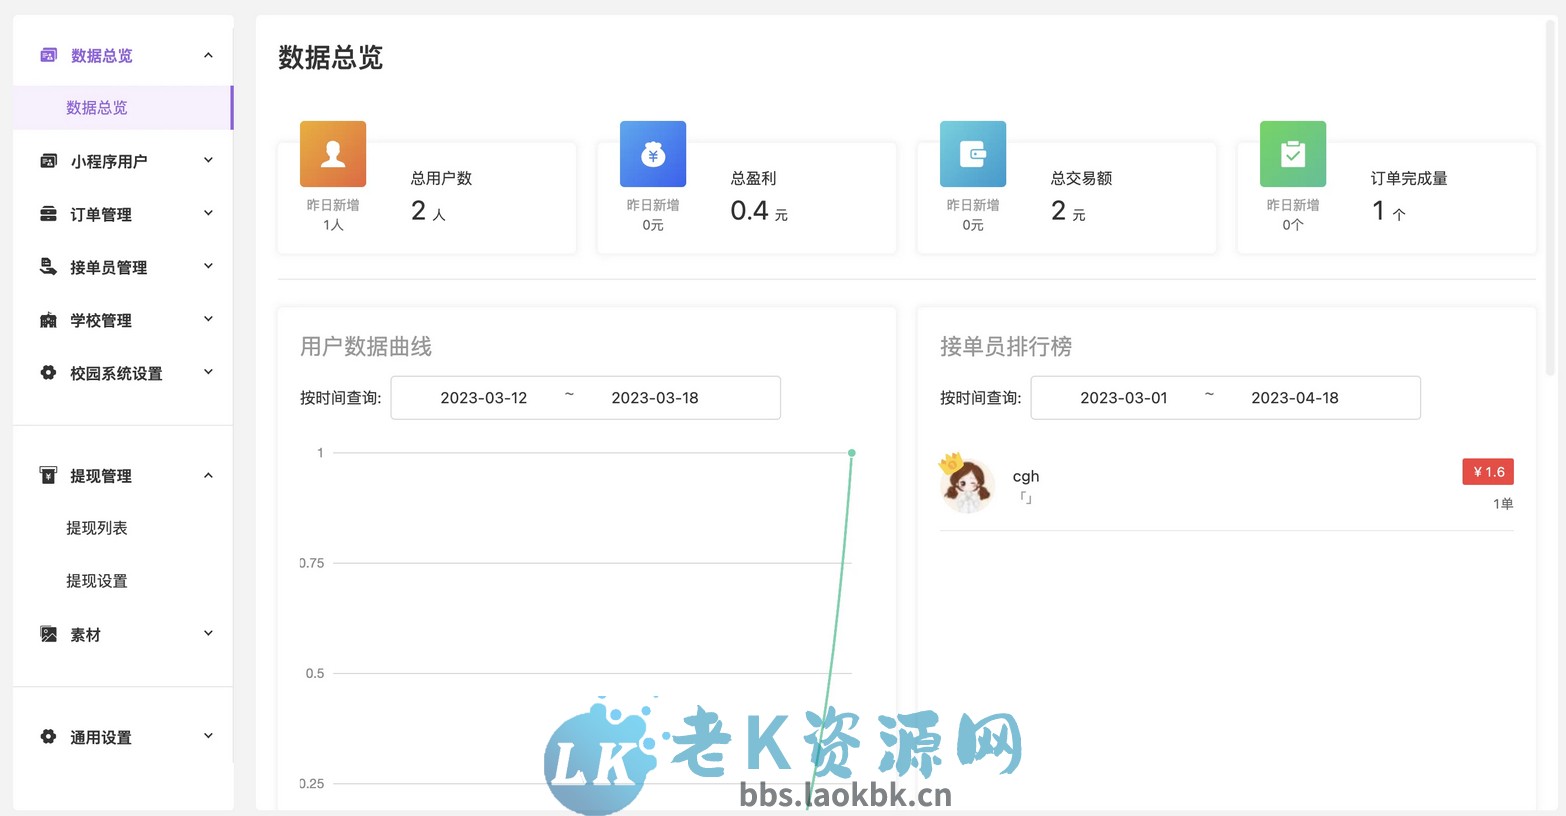This screenshot has width=1566, height=816.
Task: Expand the 订单管理 menu
Action: (x=208, y=213)
